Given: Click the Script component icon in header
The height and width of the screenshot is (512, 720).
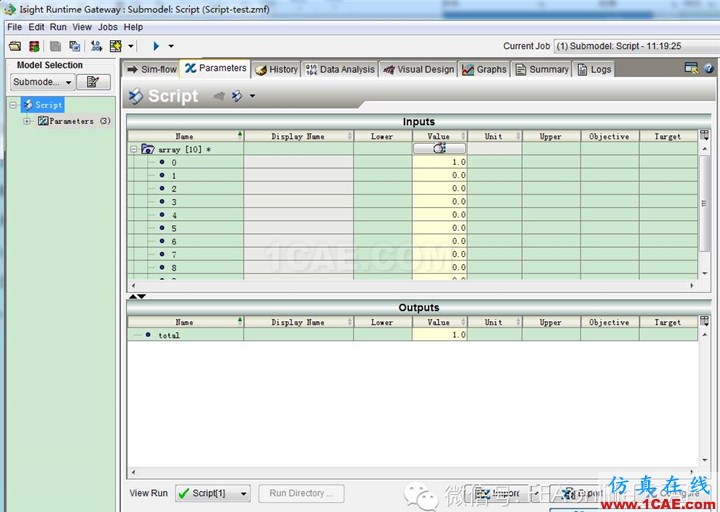Looking at the screenshot, I should click(x=135, y=96).
